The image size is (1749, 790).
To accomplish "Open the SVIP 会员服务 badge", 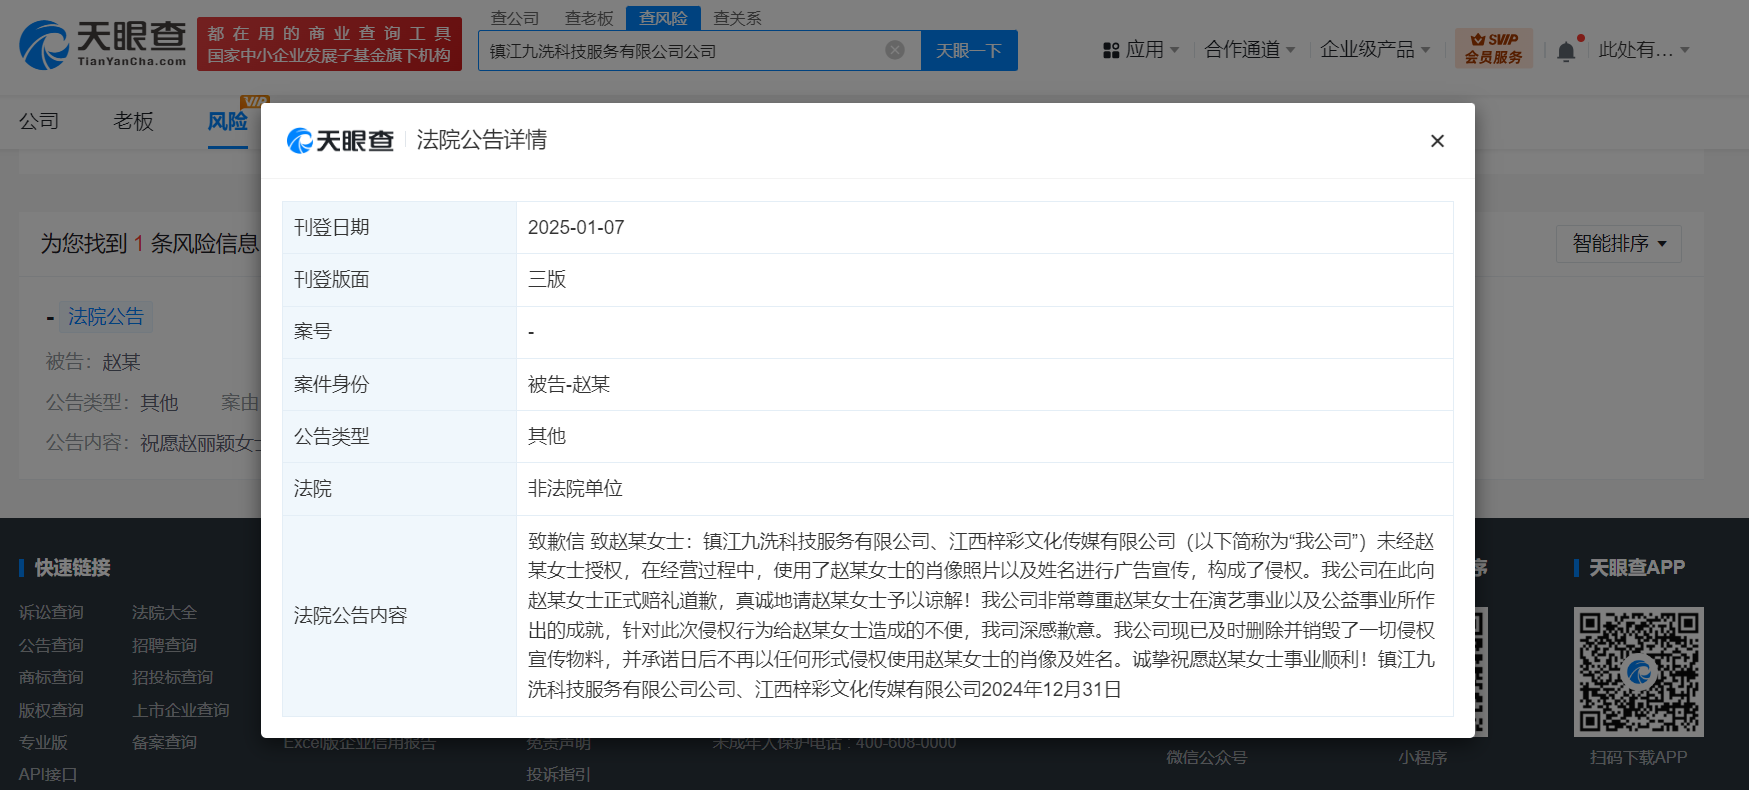I will (x=1494, y=48).
